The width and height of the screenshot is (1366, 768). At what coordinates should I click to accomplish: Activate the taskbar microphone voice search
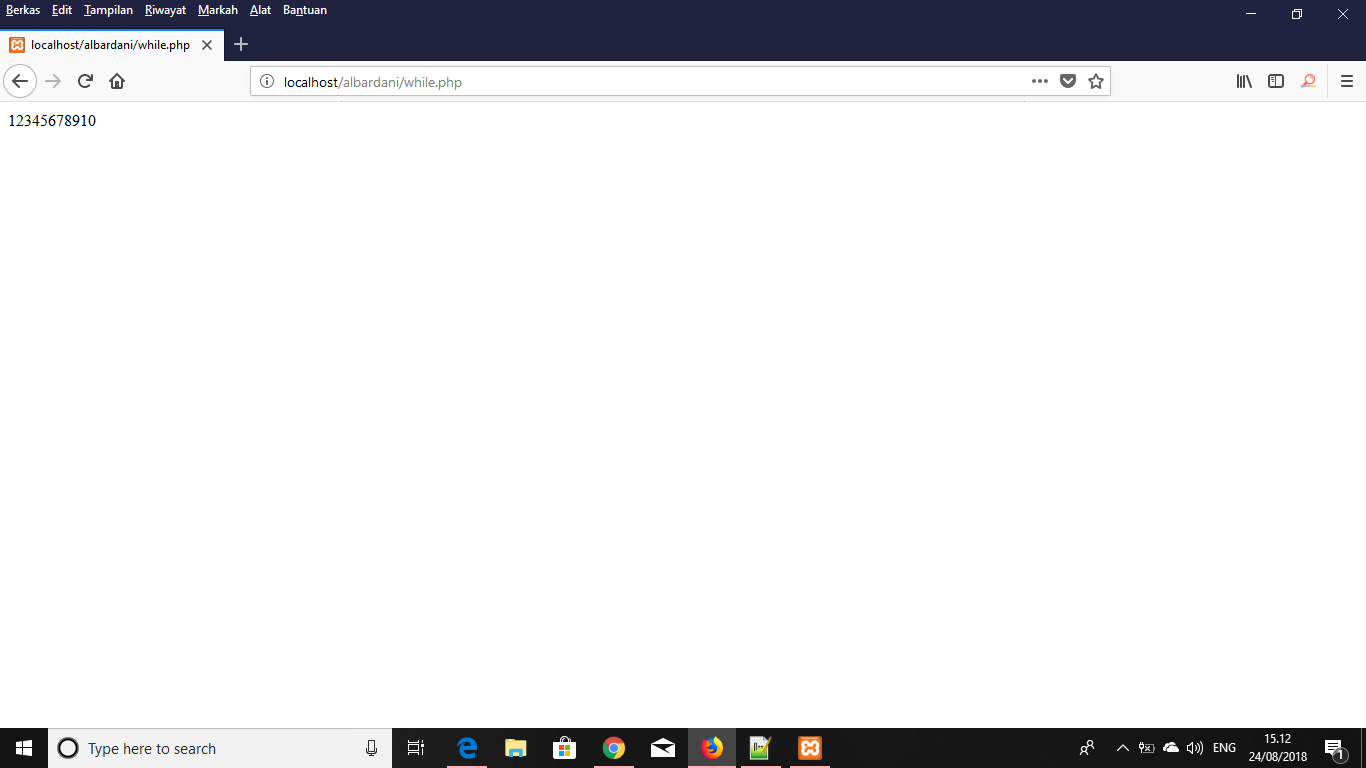coord(372,748)
